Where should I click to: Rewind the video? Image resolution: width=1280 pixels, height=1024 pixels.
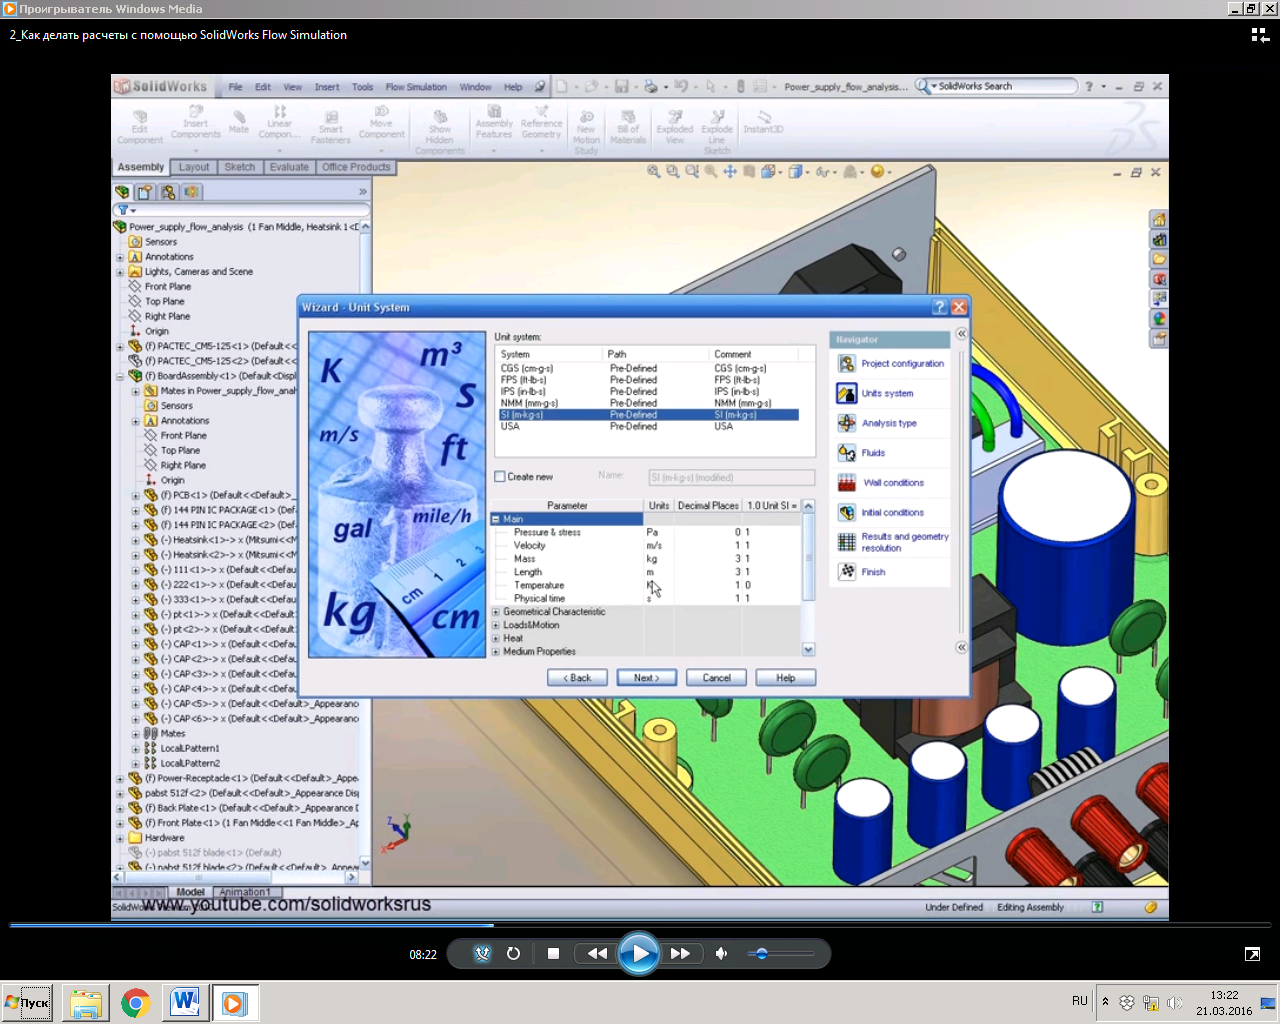(x=597, y=953)
